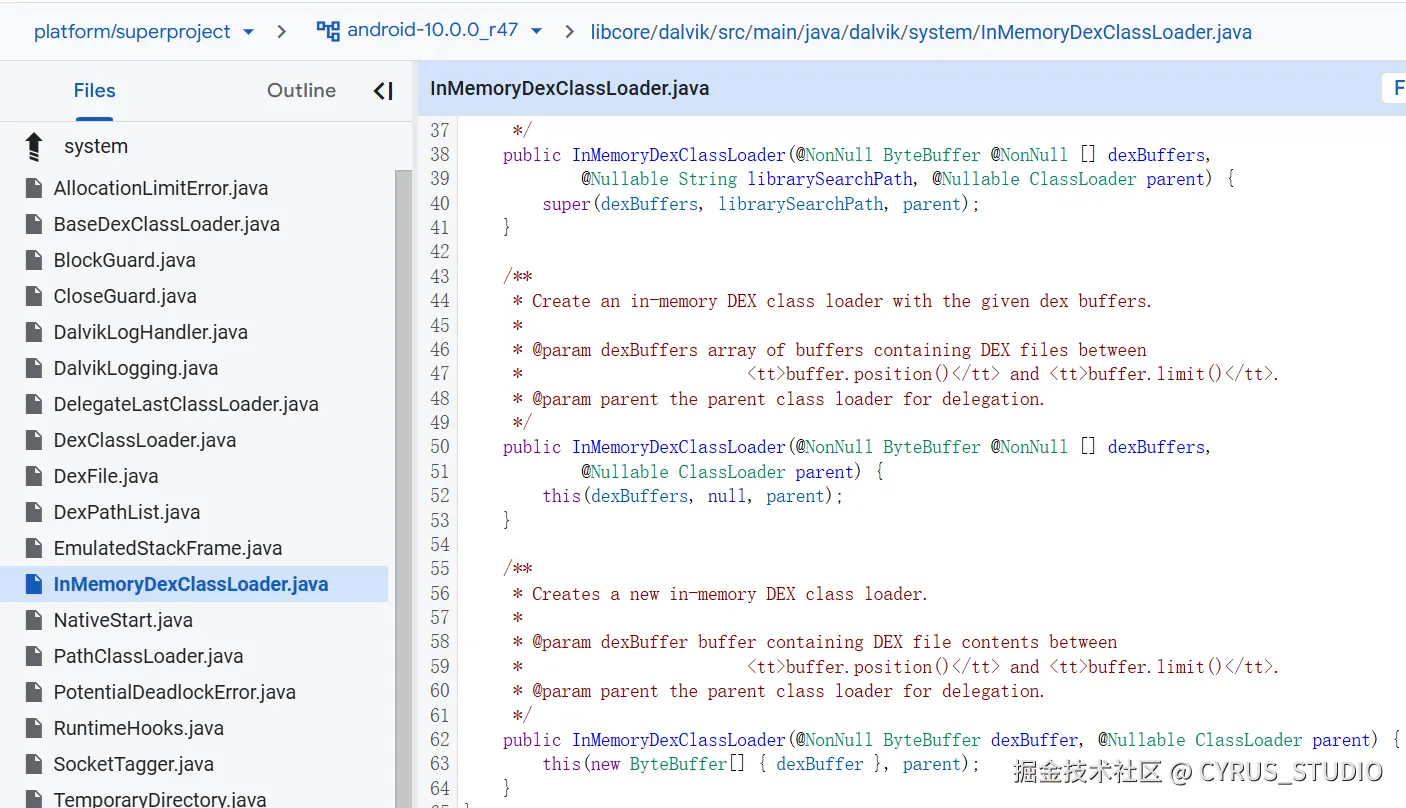The image size is (1406, 808).
Task: Open the libcore breadcrumb link
Action: click(x=621, y=32)
